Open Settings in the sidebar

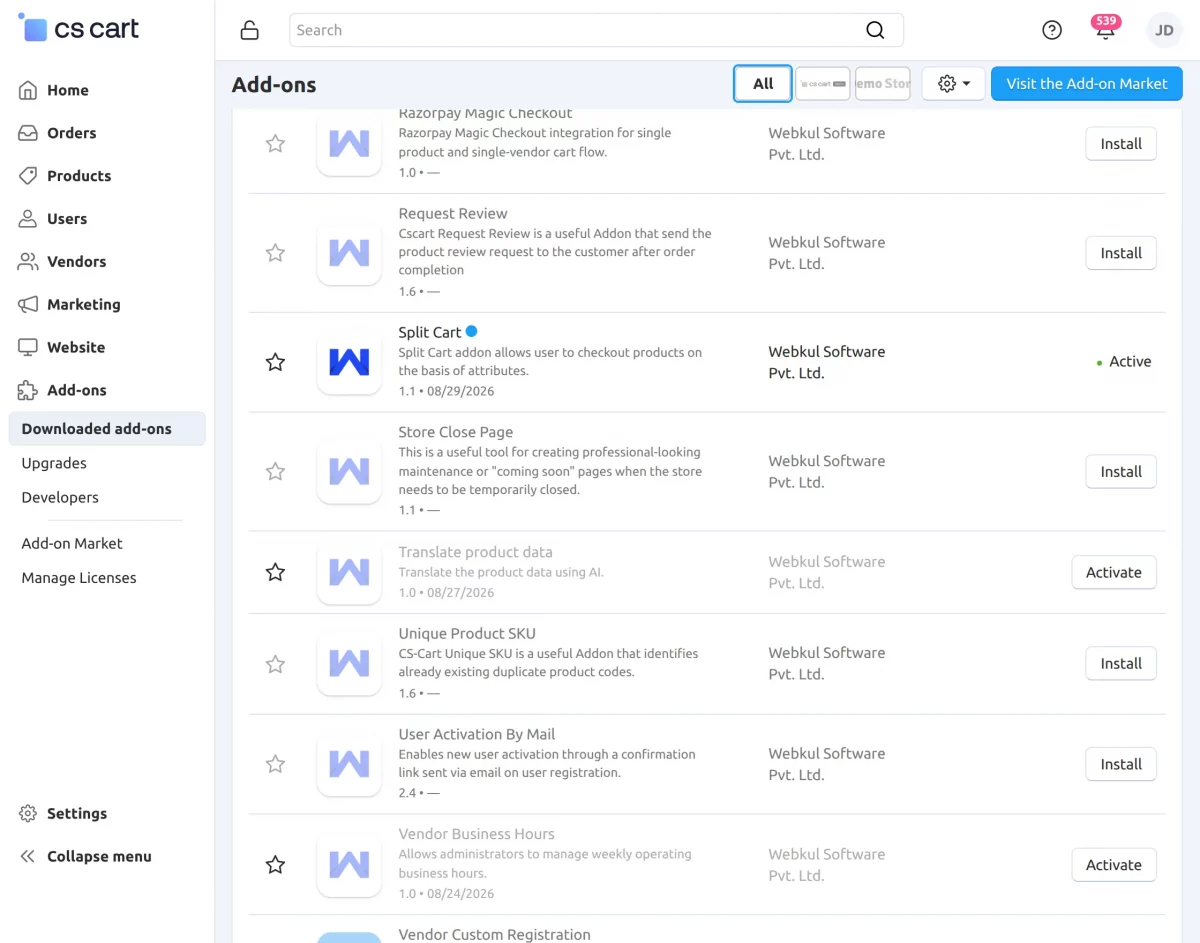pos(76,814)
